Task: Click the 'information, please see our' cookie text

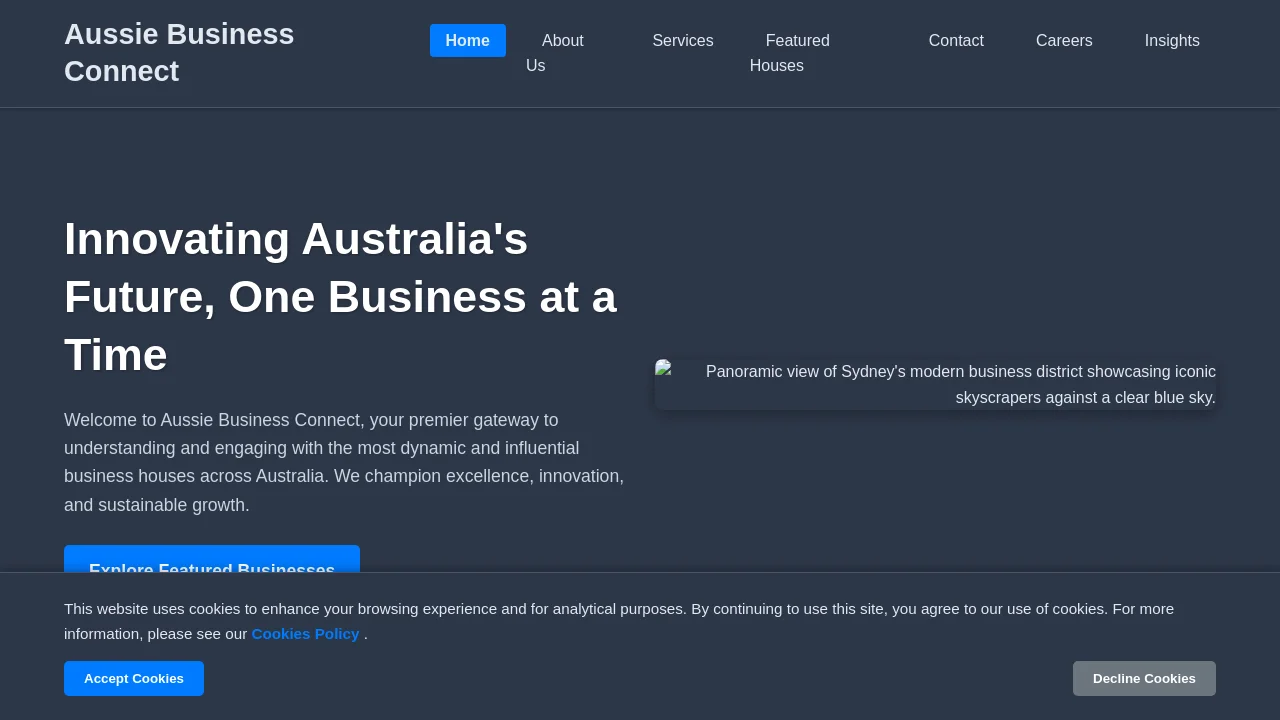Action: pos(155,634)
